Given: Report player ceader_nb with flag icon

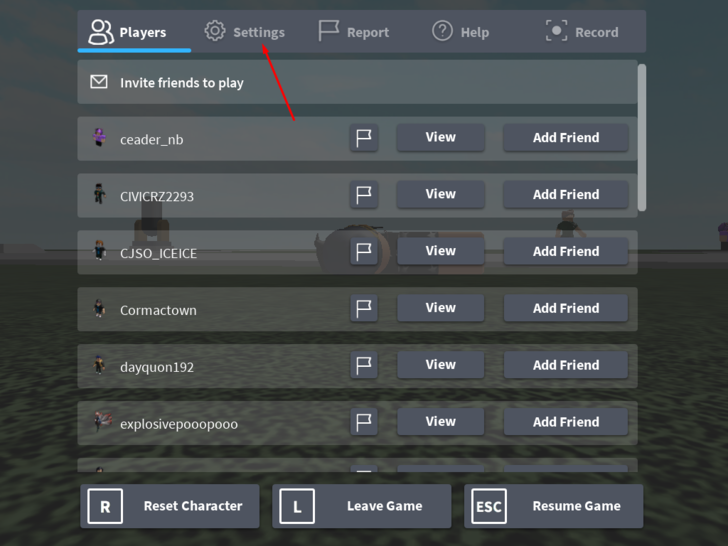Looking at the screenshot, I should coord(364,138).
